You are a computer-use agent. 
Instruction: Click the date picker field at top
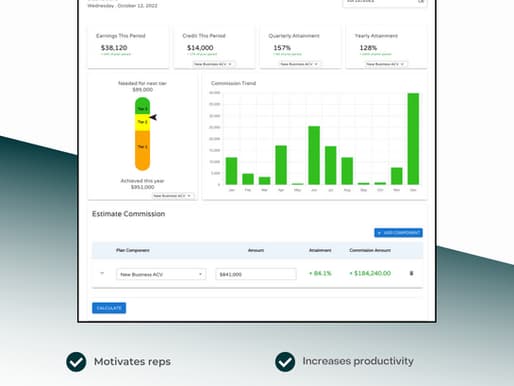tap(385, 2)
